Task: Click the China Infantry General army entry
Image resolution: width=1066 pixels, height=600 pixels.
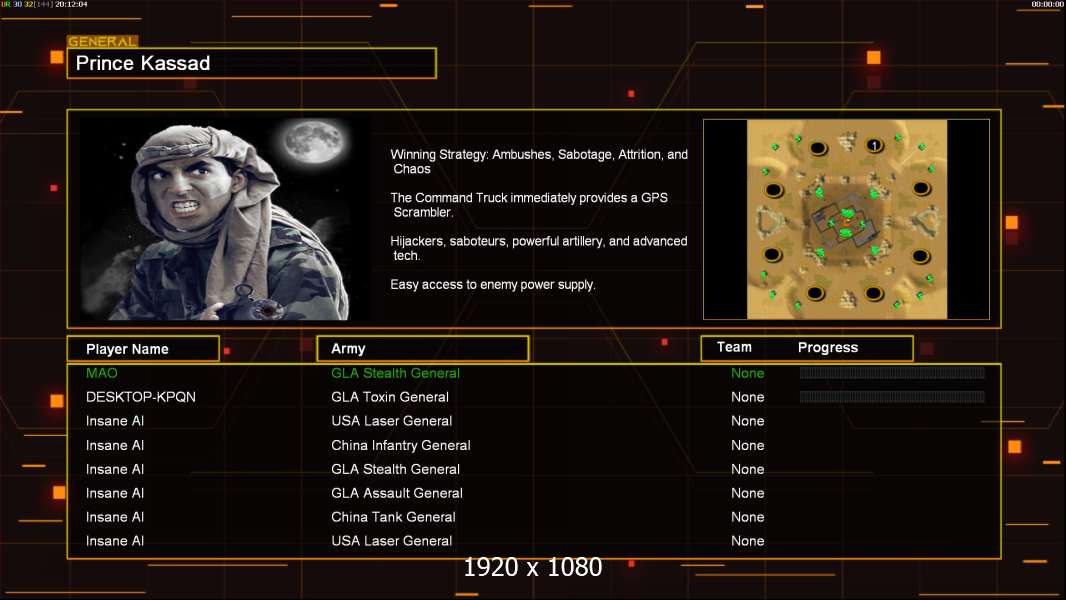Action: coord(400,445)
